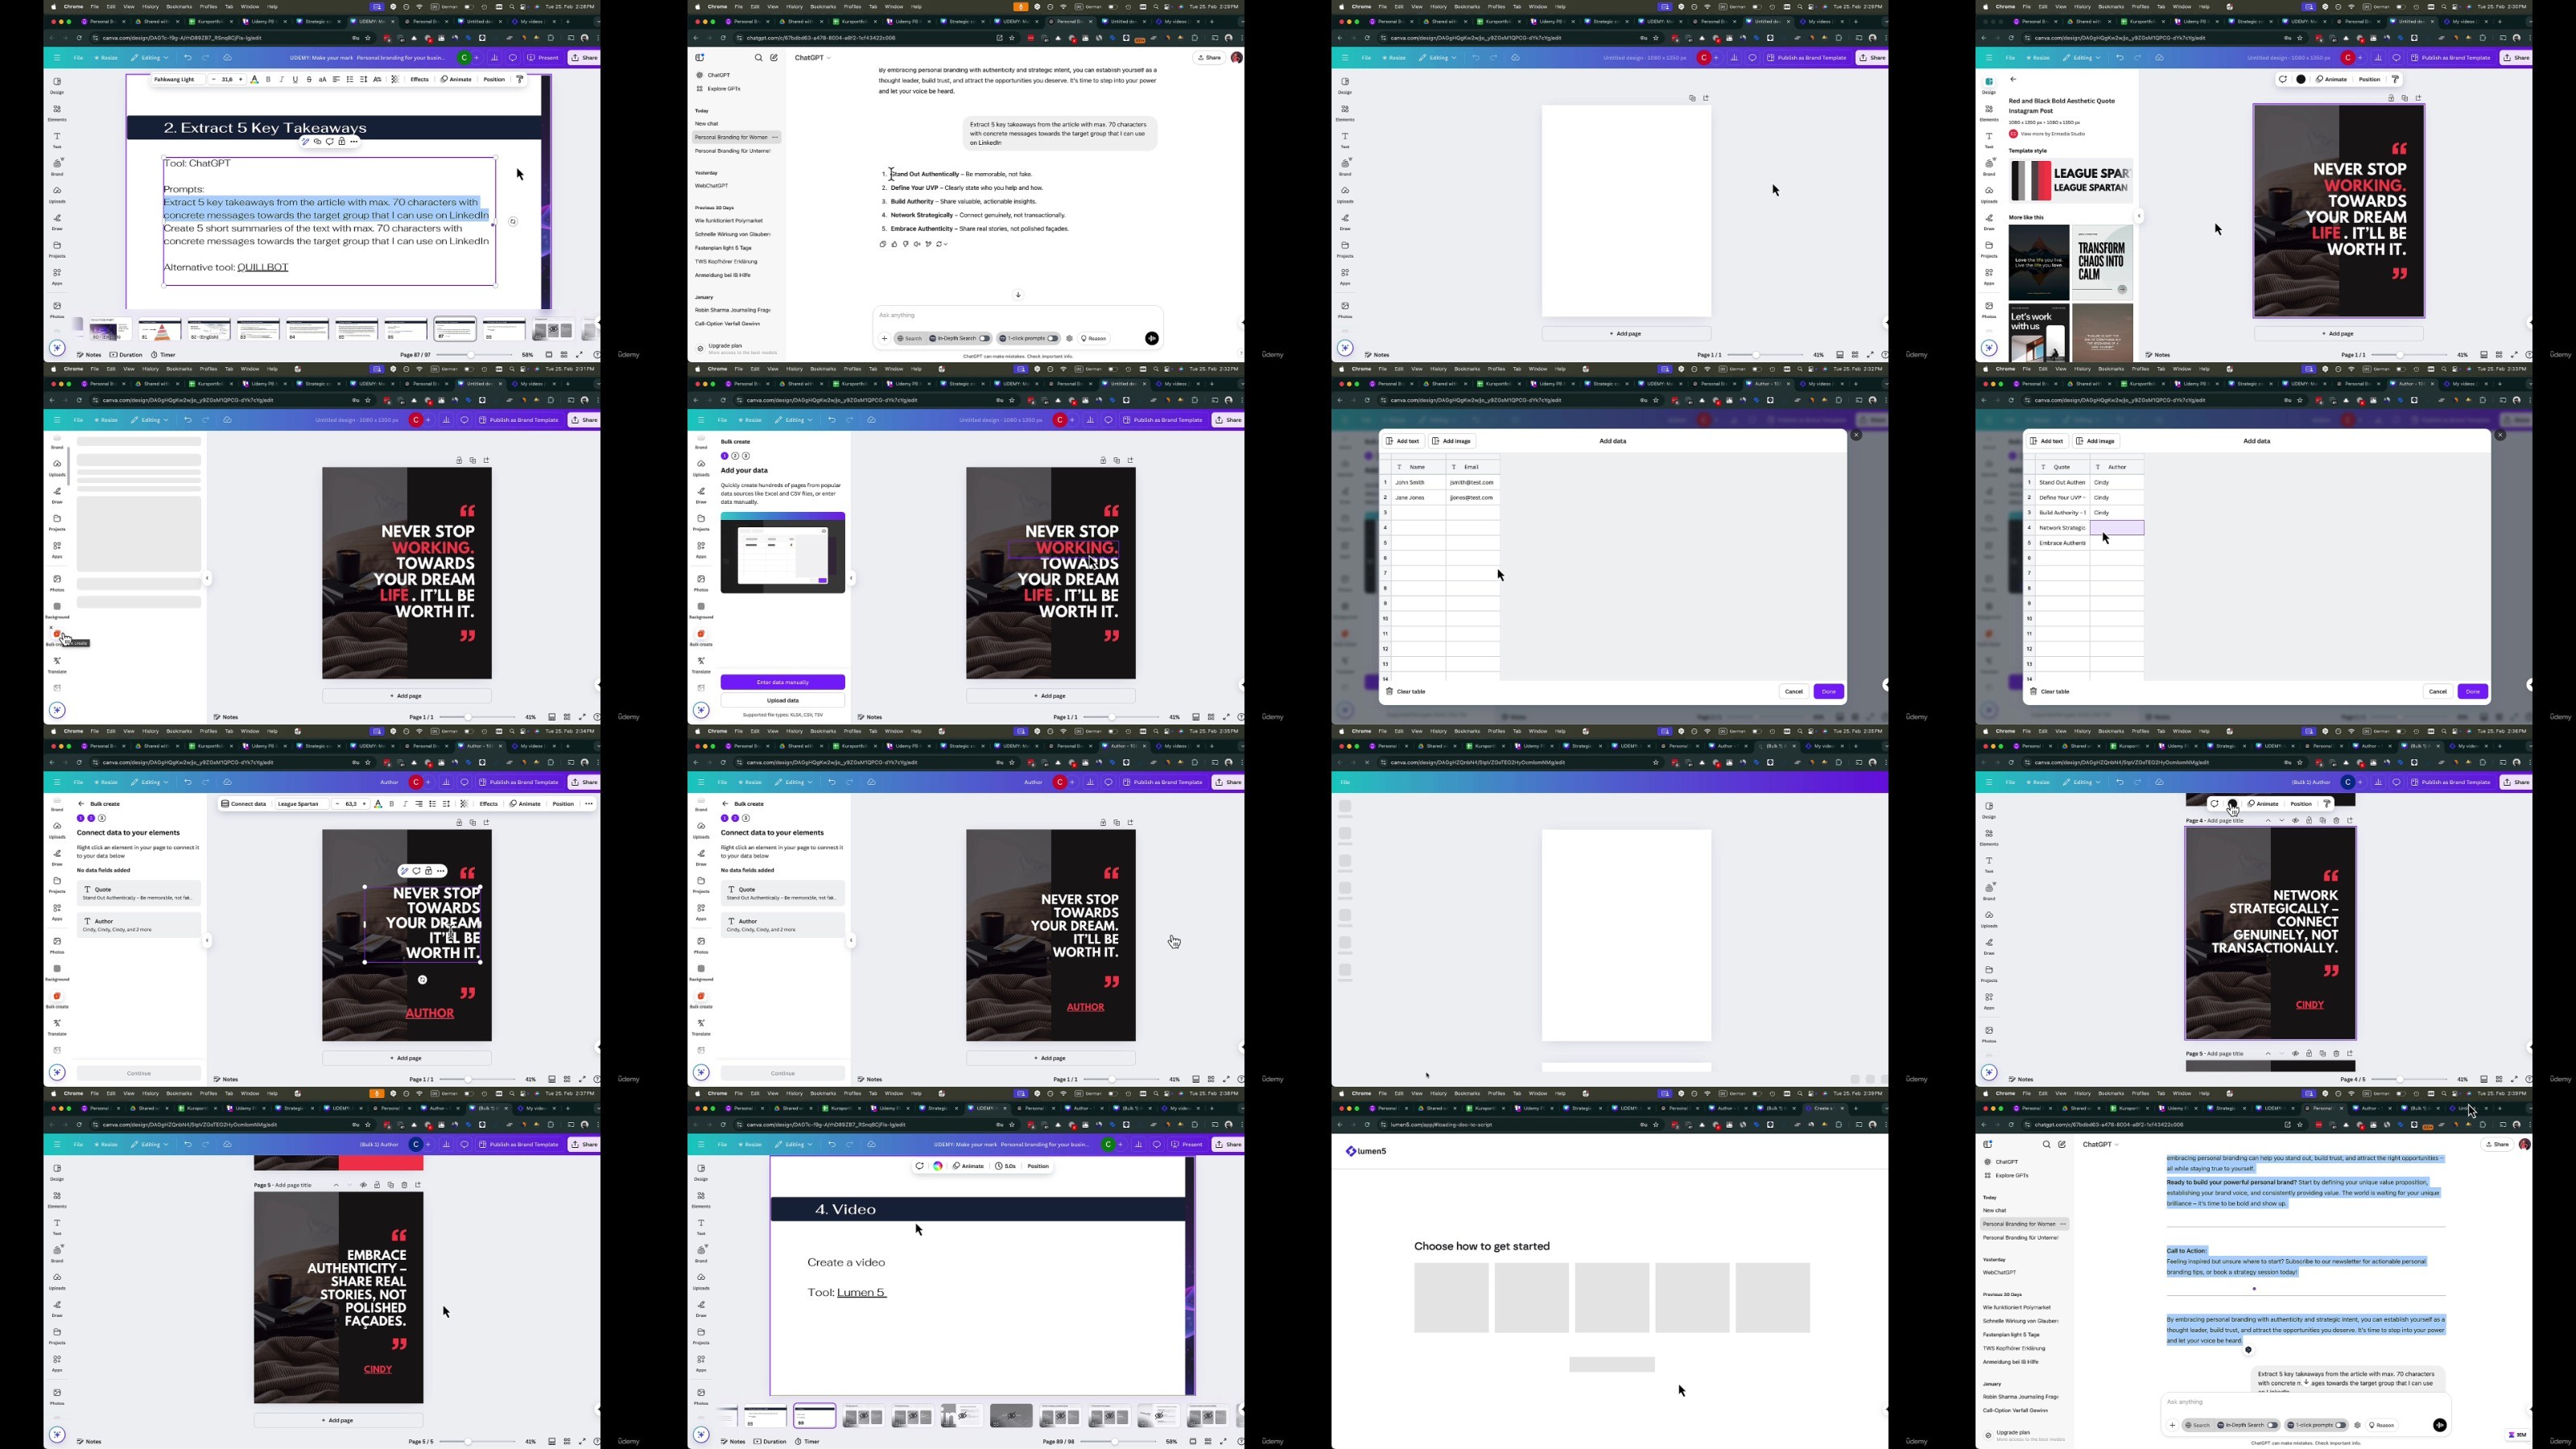Open ChatGPT model dropdown above numbered takeaways reply
The width and height of the screenshot is (2576, 1449).
click(x=812, y=58)
